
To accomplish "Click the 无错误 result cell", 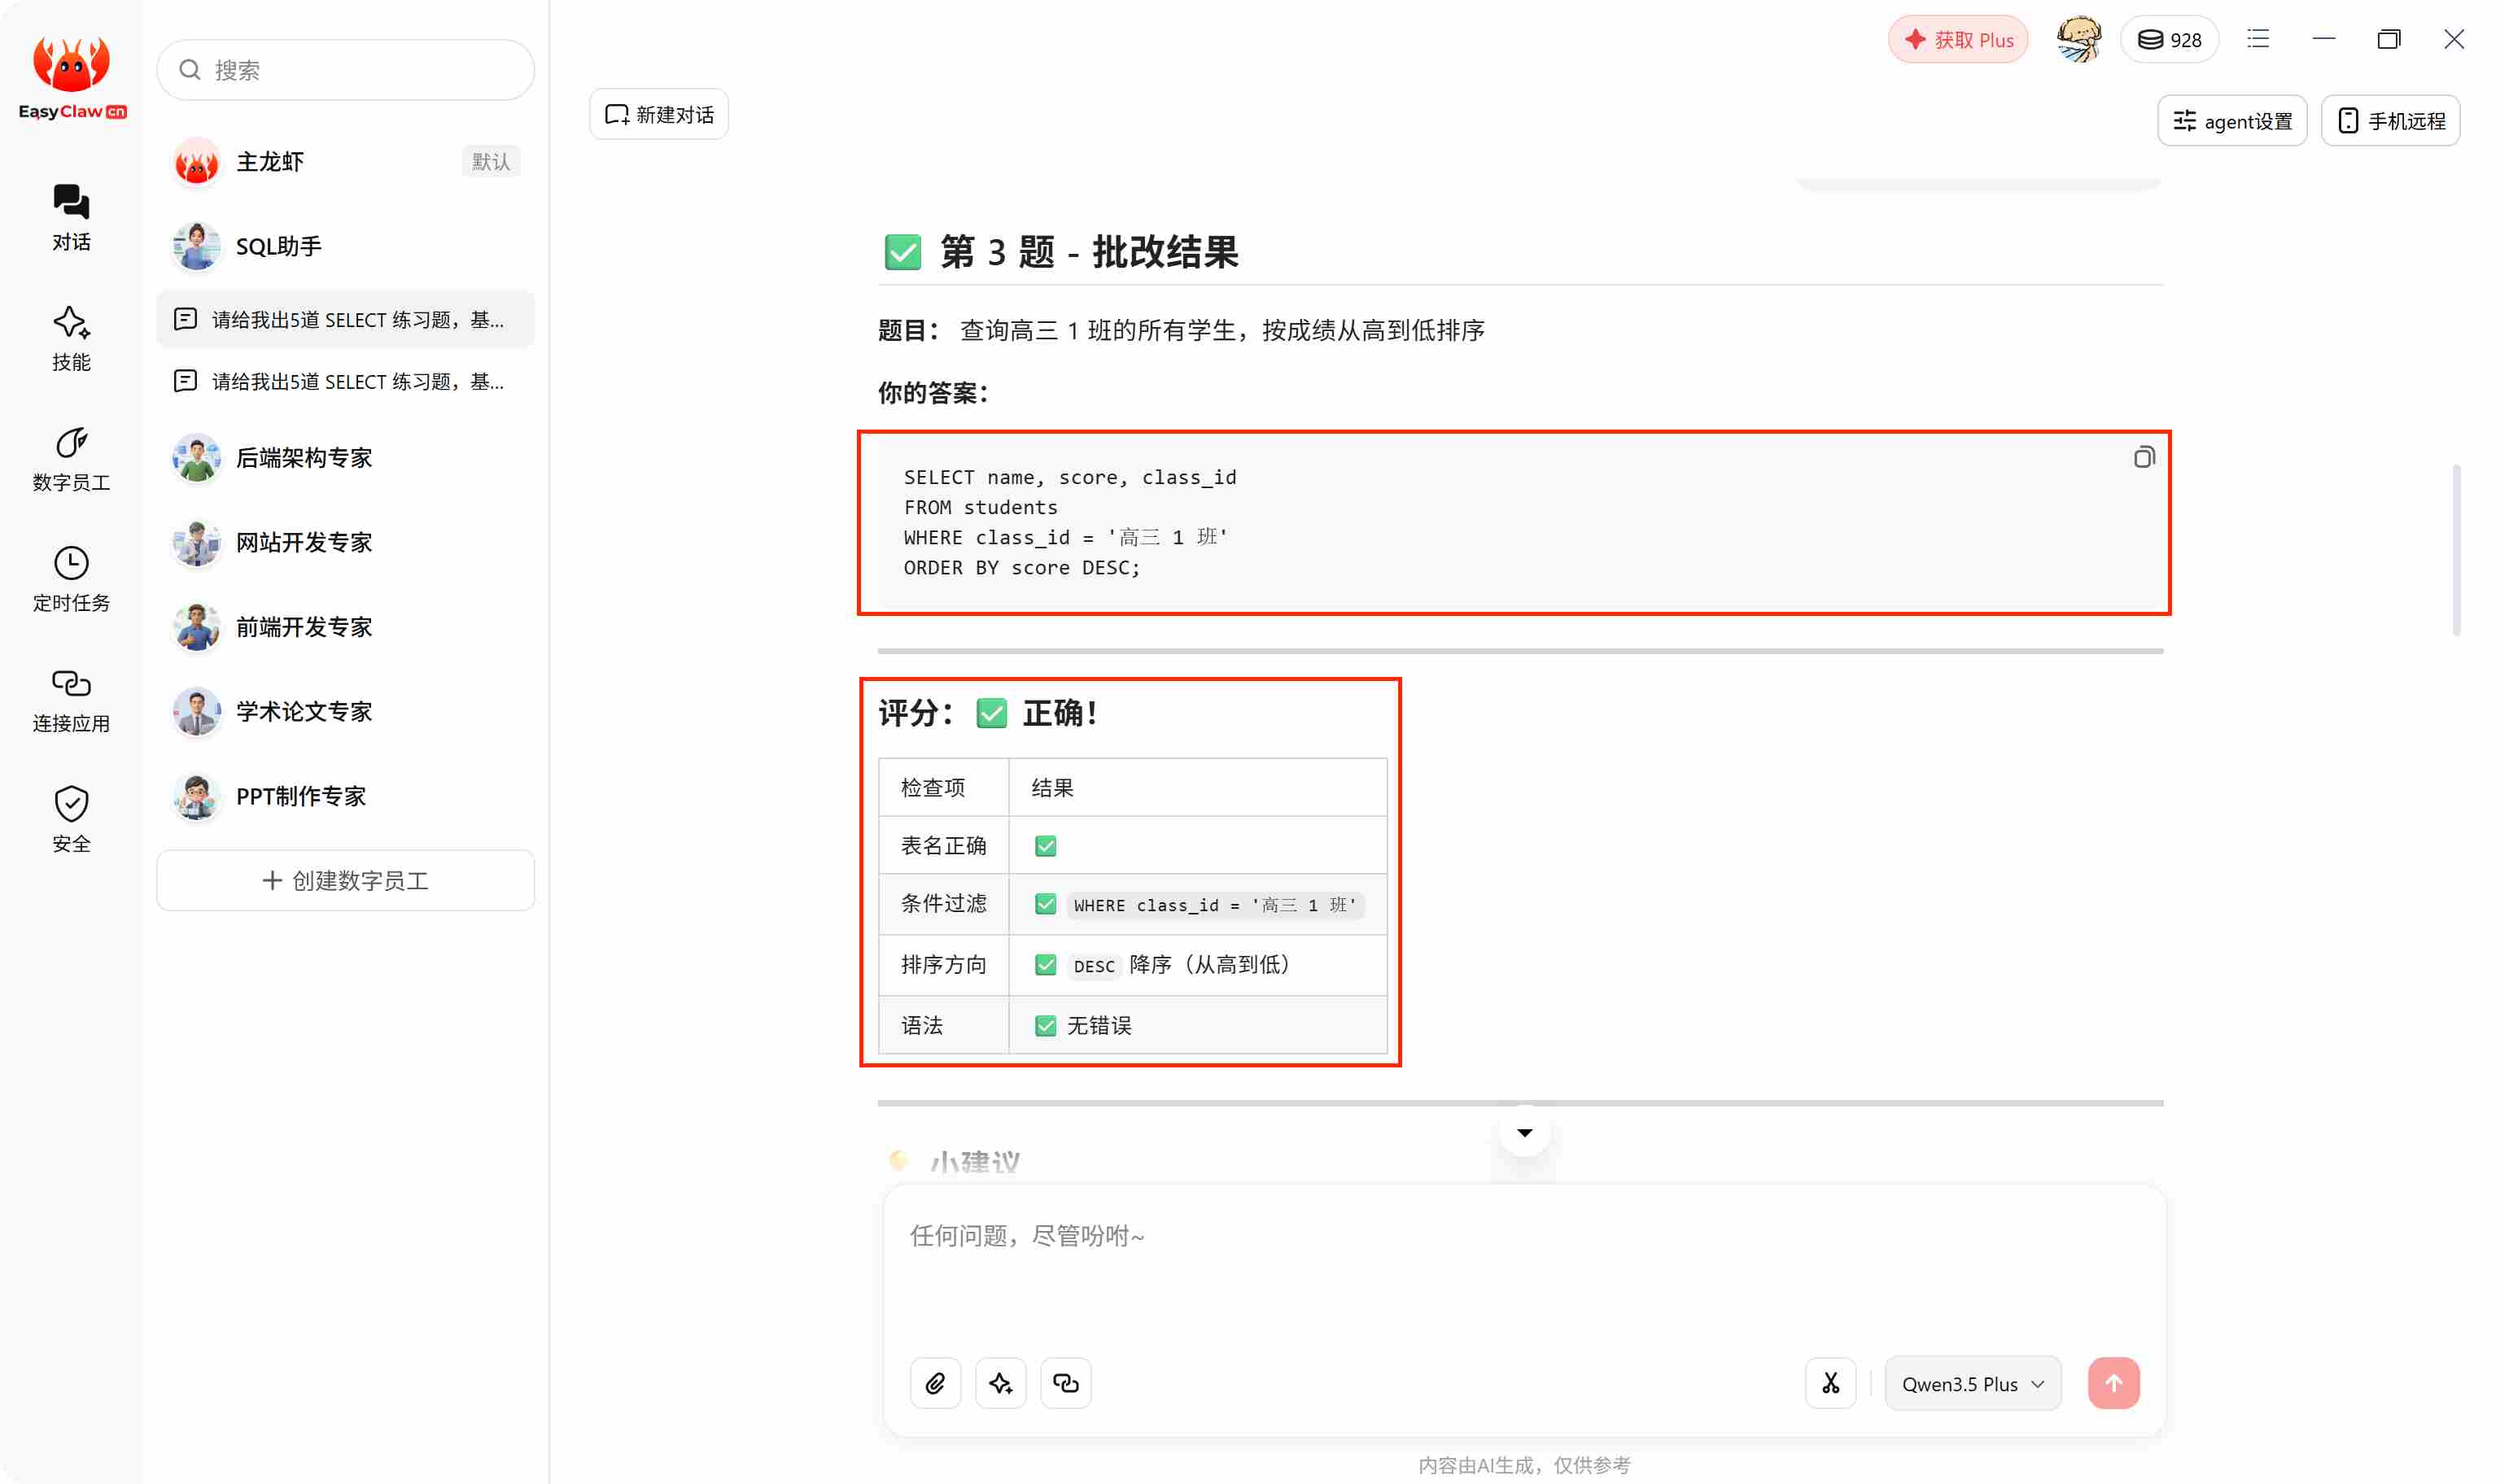I will (1197, 1025).
